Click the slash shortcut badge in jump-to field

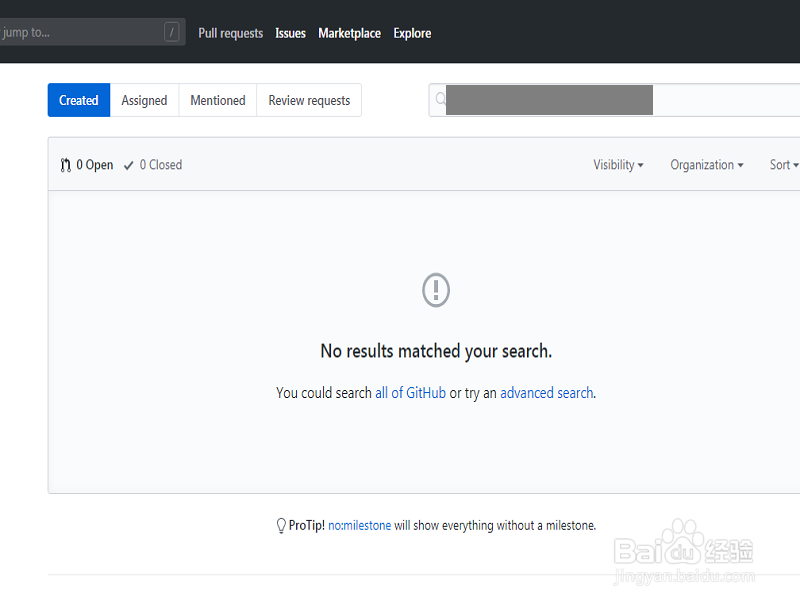click(171, 31)
